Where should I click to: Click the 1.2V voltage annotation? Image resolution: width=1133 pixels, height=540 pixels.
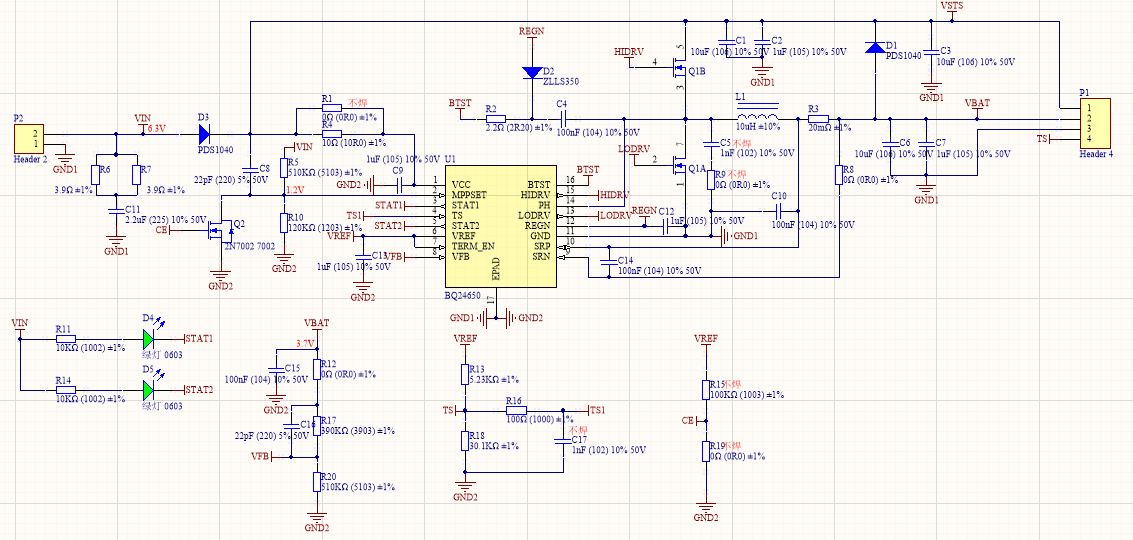296,189
